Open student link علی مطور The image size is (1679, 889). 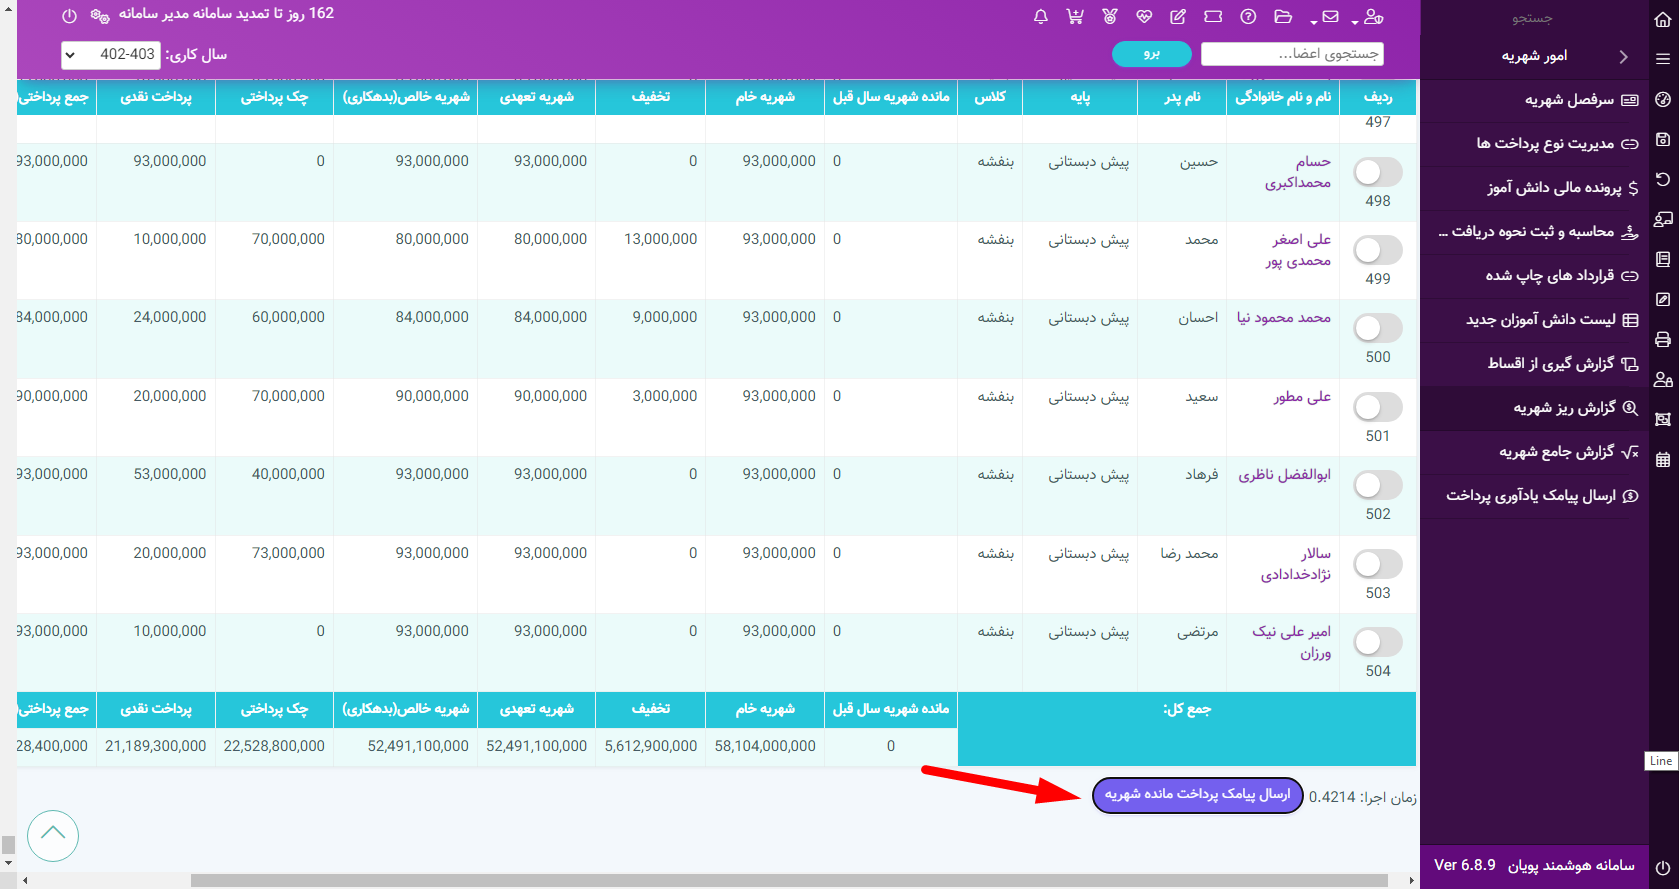point(1302,397)
